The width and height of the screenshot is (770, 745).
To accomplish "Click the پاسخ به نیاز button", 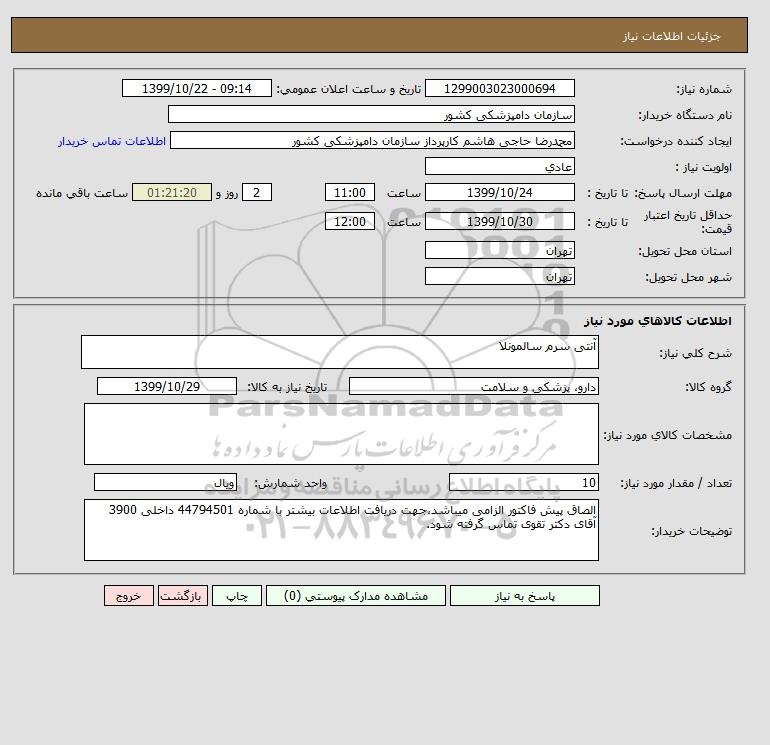I will pos(524,595).
